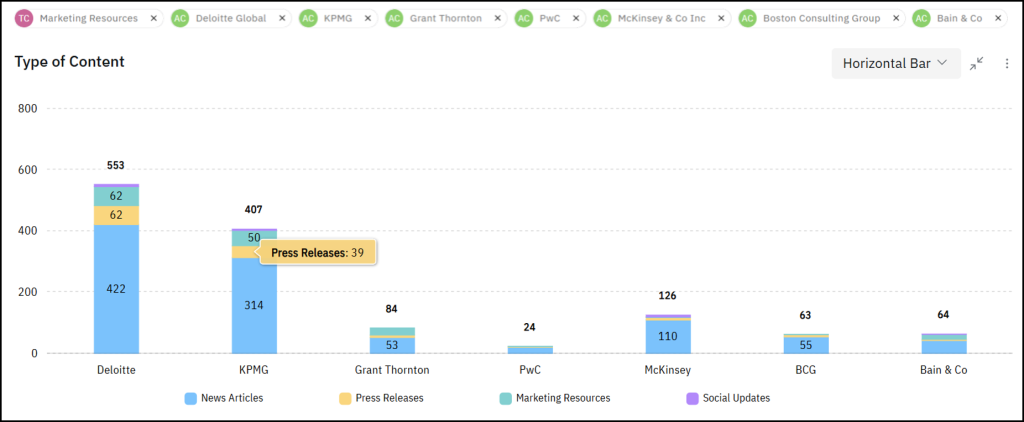Click the AC badge on Bain & Co
1024x422 pixels.
(x=921, y=18)
